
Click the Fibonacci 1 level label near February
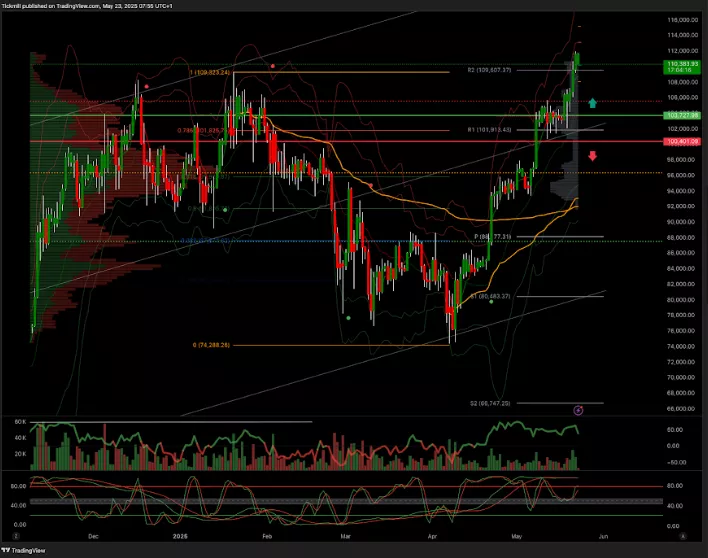[210, 73]
